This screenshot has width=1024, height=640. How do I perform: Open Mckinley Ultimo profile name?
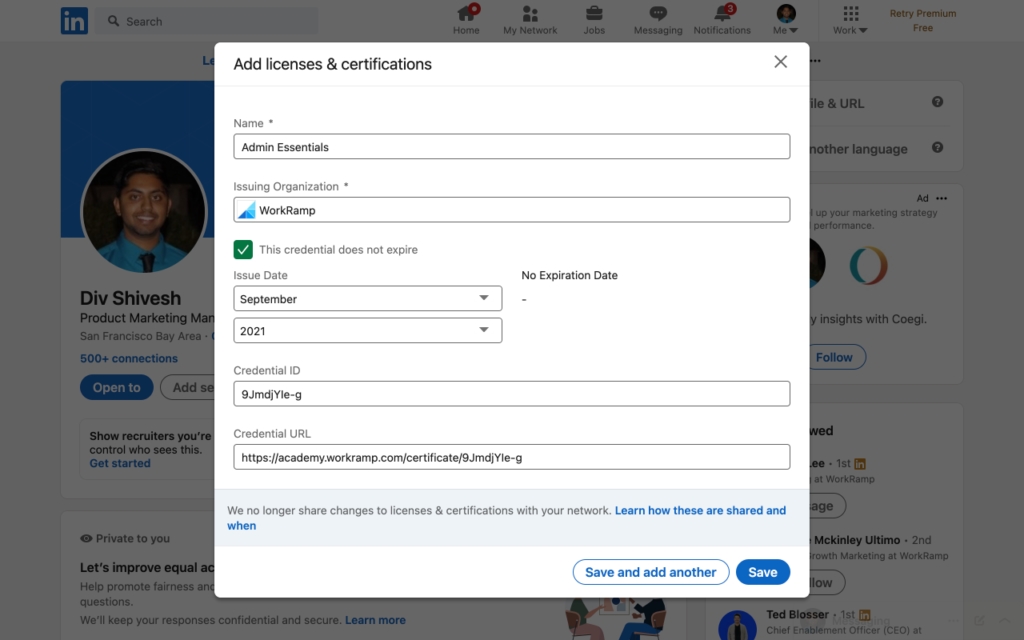(856, 540)
